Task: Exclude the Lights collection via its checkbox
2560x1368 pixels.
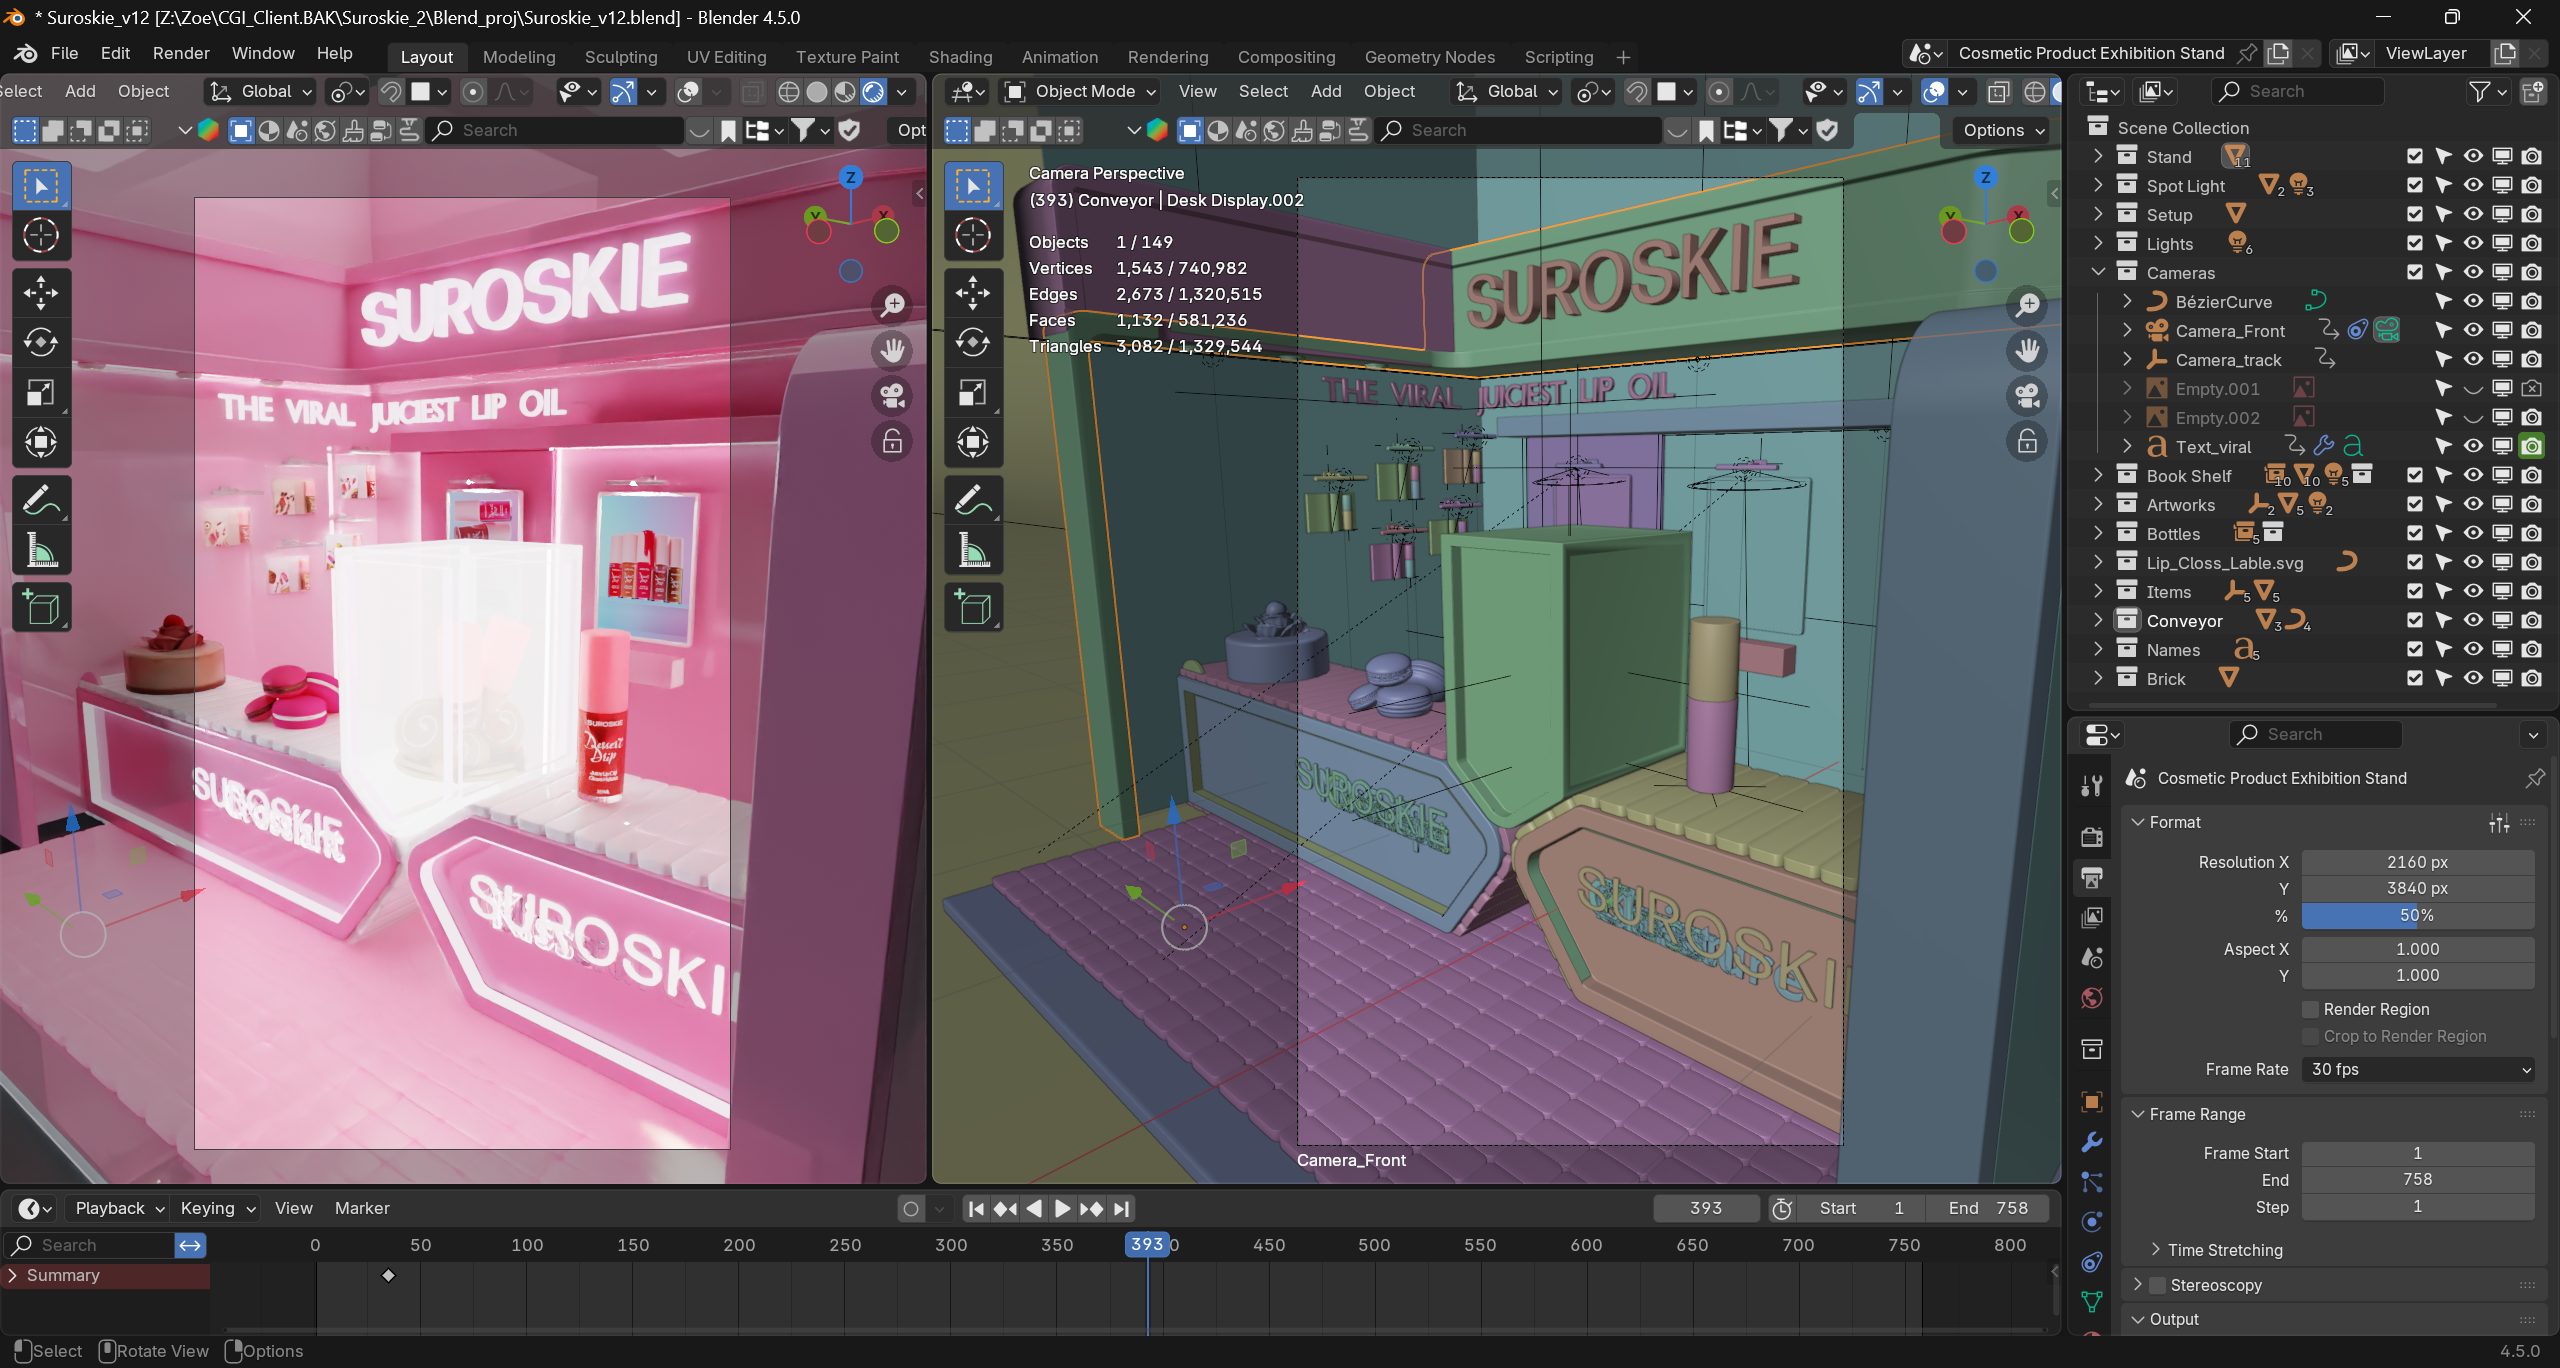Action: pyautogui.click(x=2415, y=244)
